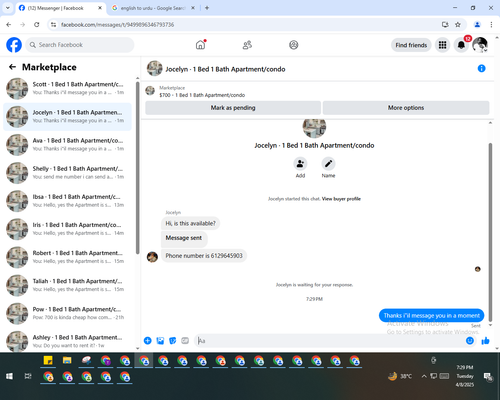Open the GIF picker icon
This screenshot has height=400, width=500.
[185, 341]
